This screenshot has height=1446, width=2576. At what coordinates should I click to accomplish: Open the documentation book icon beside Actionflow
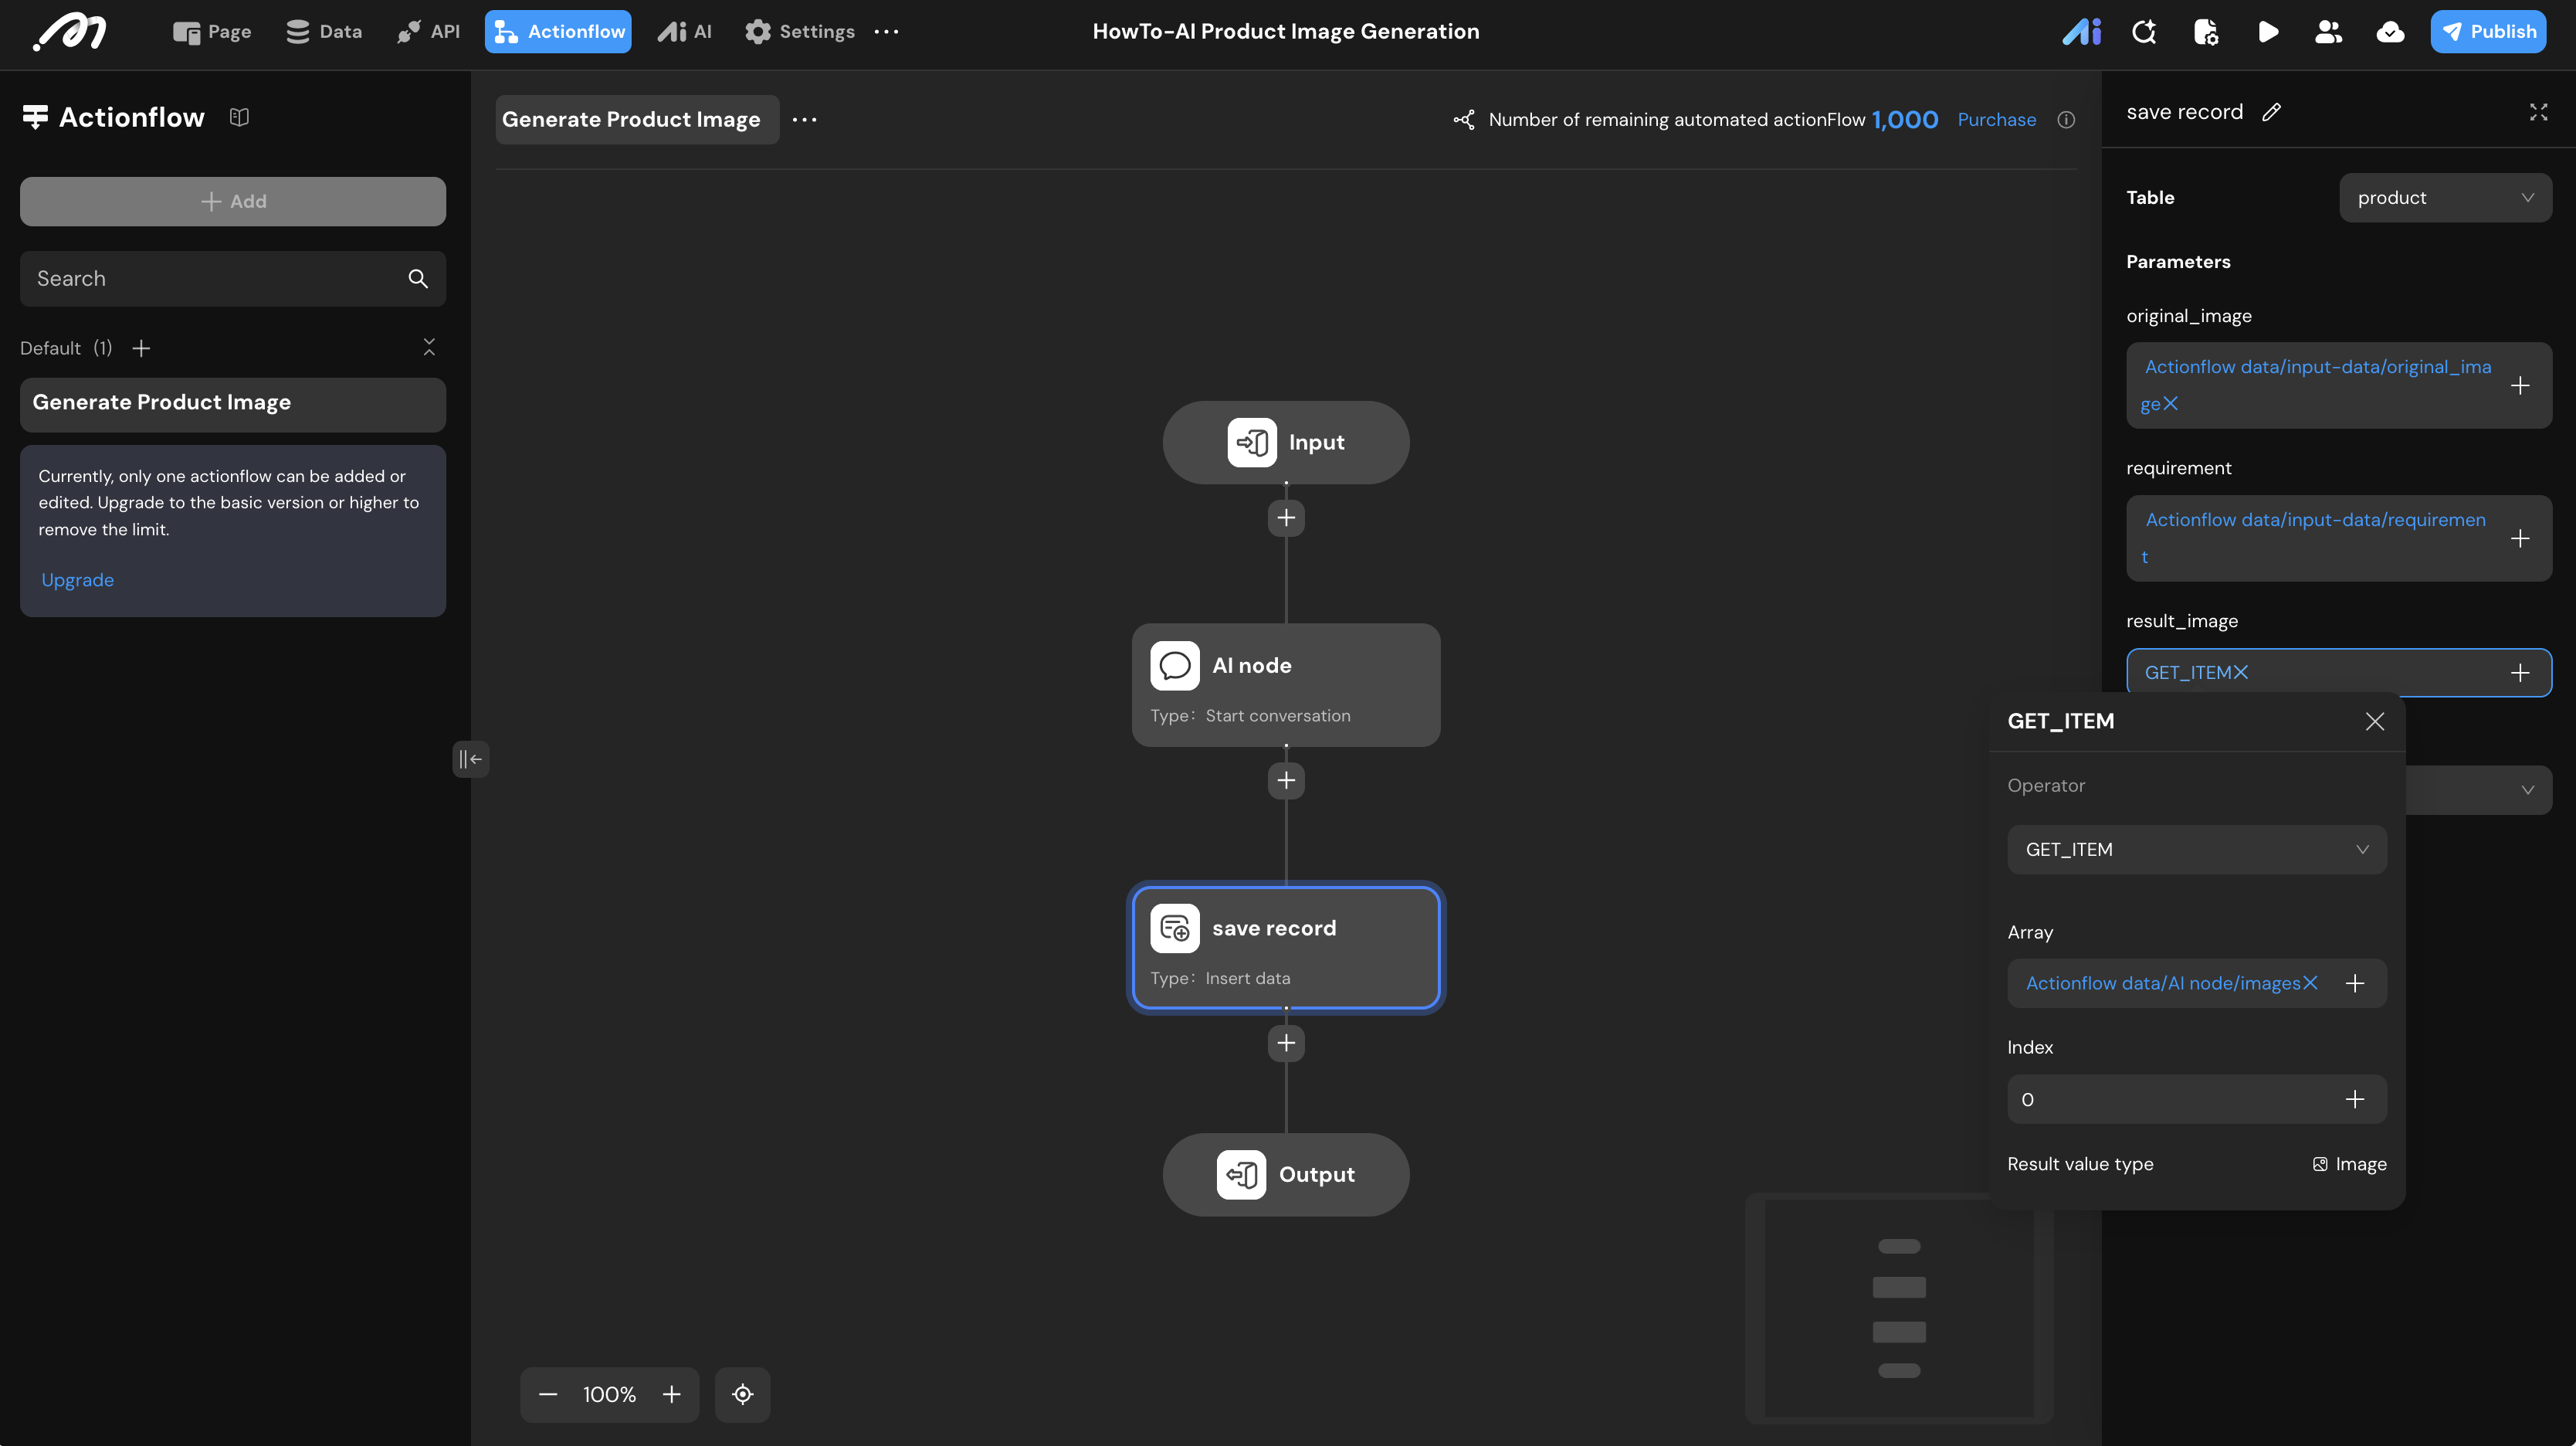pos(239,117)
